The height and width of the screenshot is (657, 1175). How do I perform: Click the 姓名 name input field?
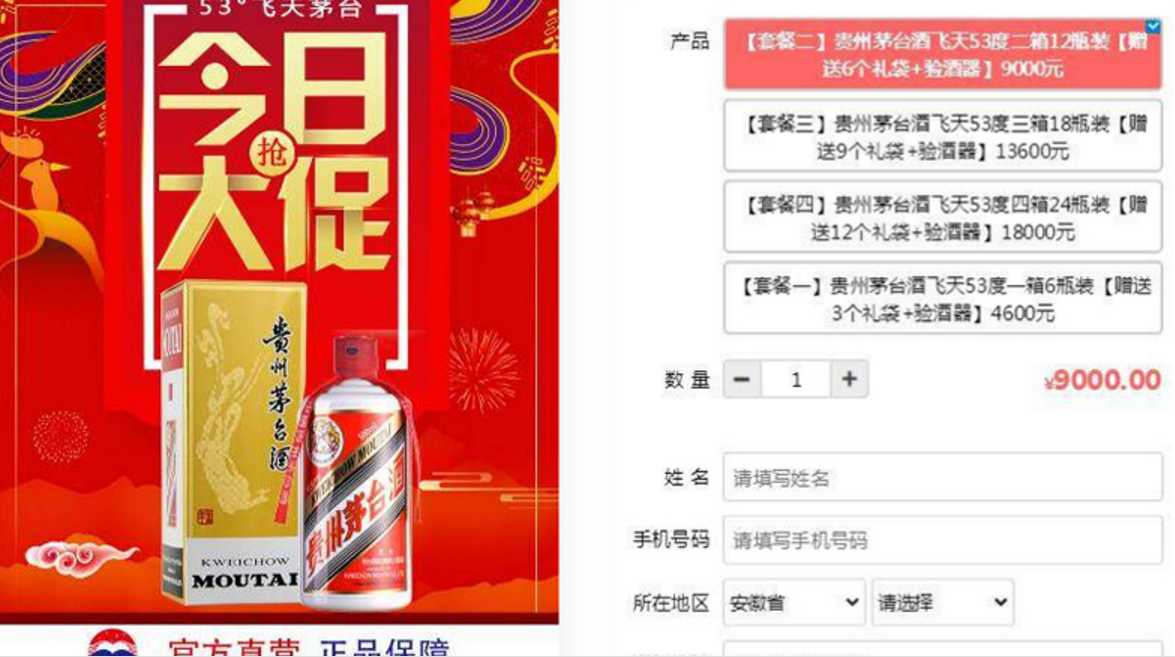point(943,477)
